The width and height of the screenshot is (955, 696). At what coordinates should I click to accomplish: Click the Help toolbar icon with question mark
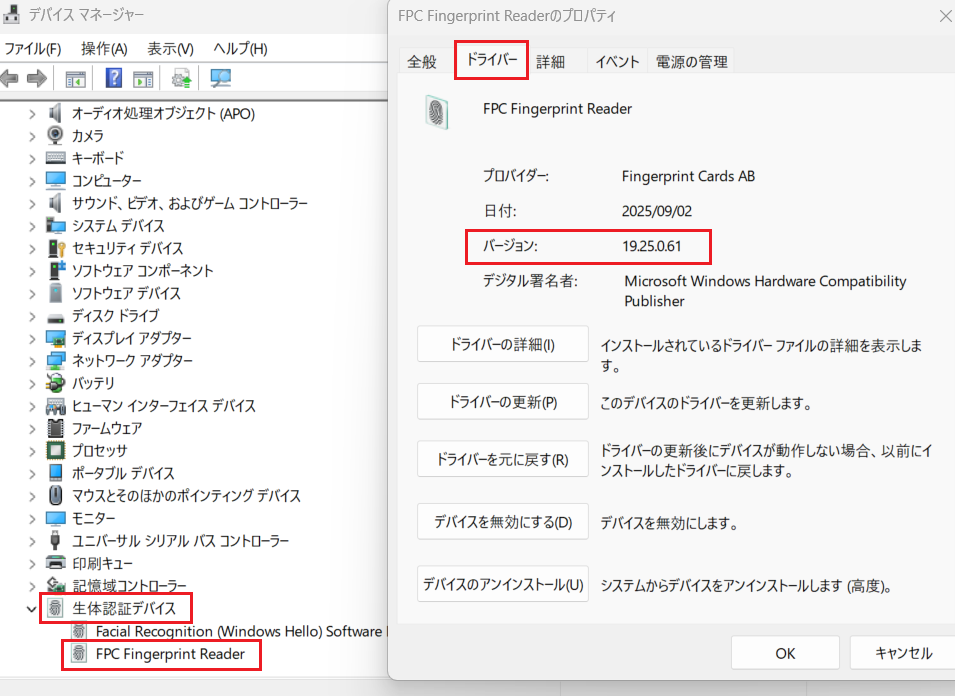114,79
